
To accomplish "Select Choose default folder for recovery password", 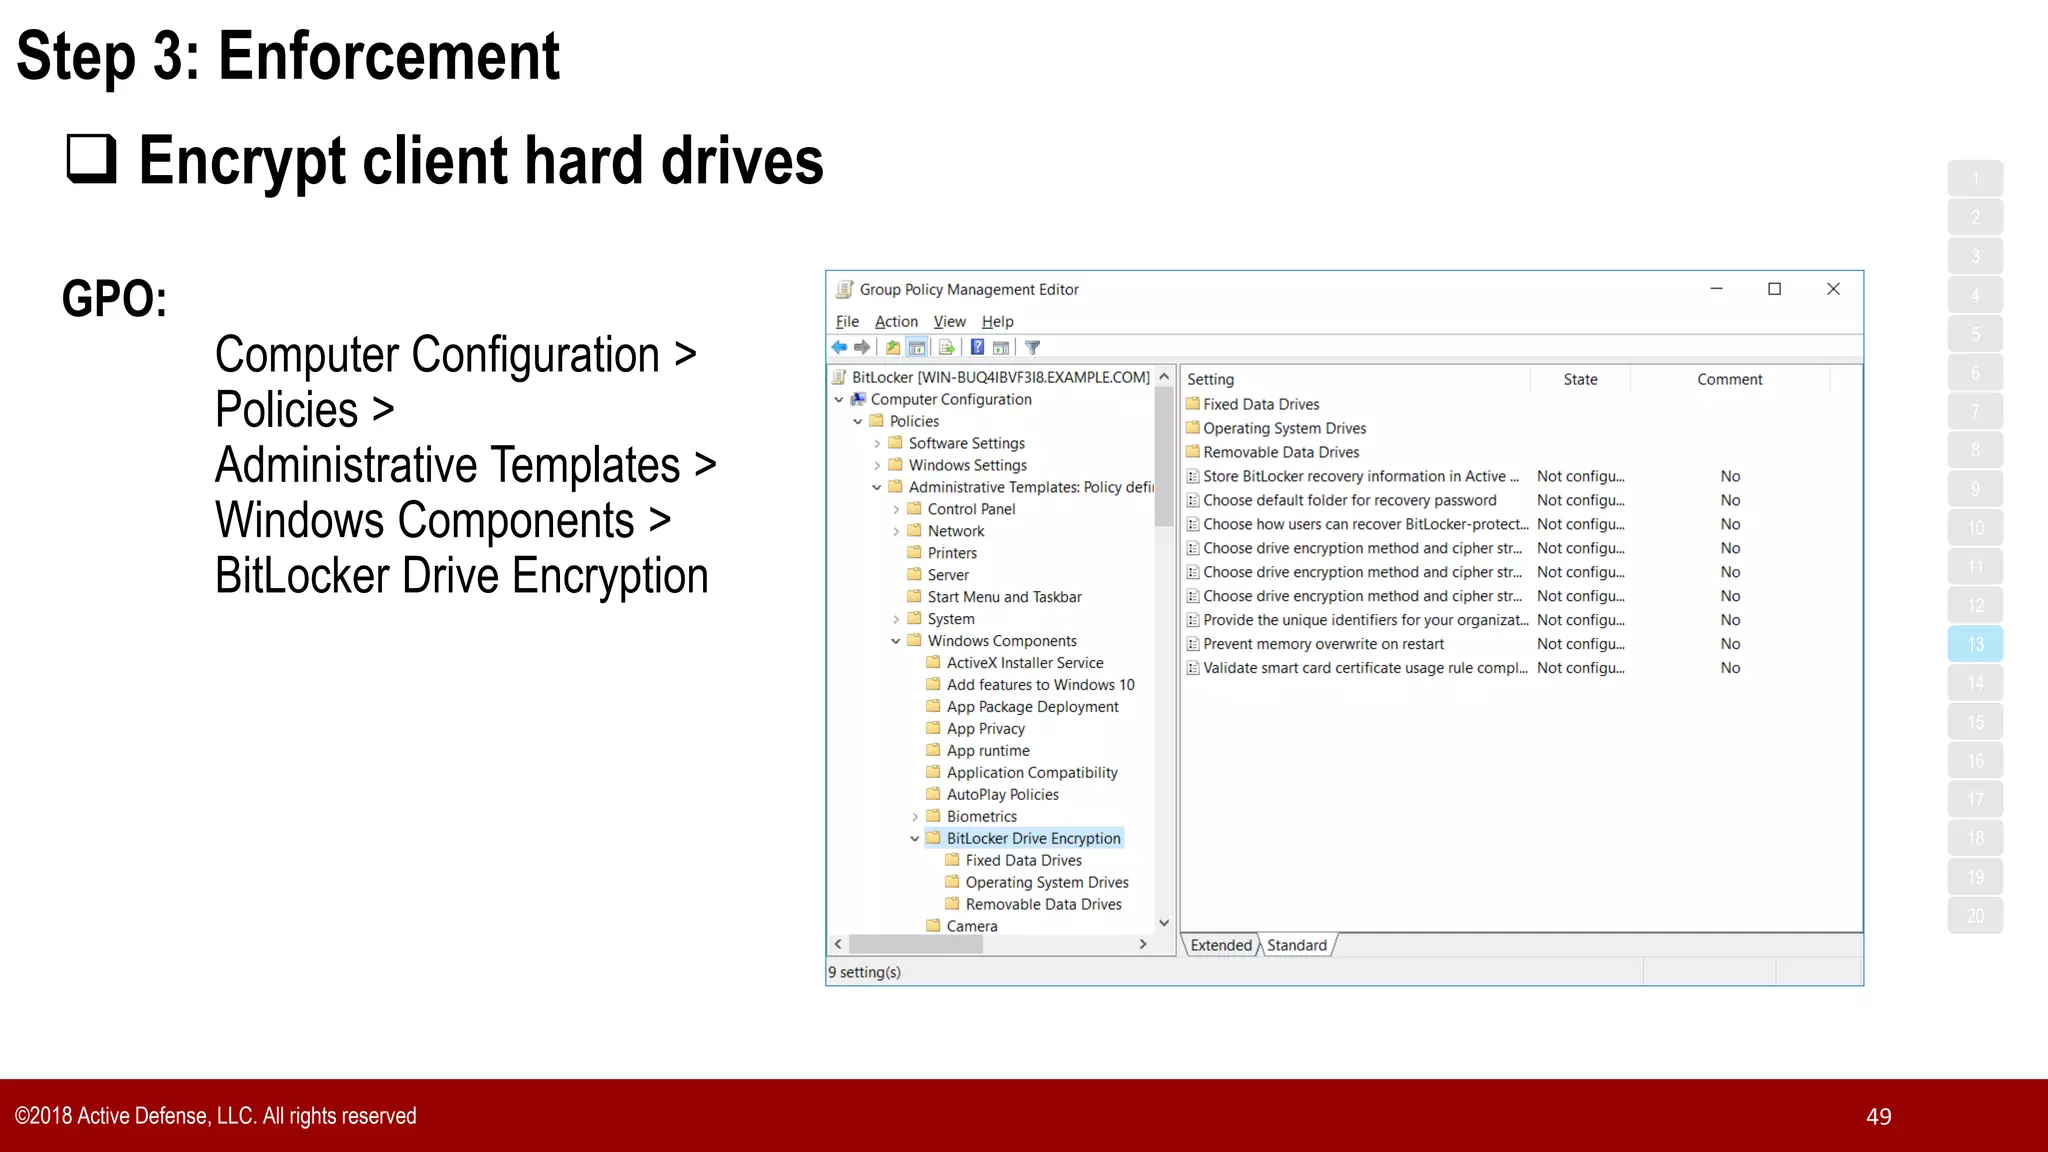I will pos(1349,500).
